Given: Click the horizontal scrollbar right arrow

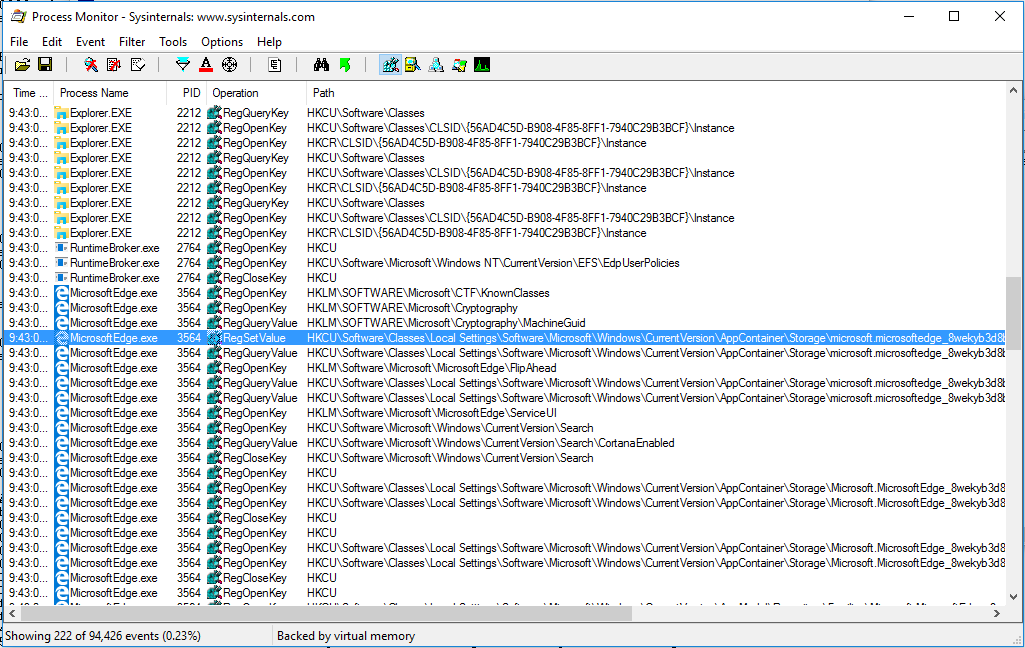Looking at the screenshot, I should [997, 613].
